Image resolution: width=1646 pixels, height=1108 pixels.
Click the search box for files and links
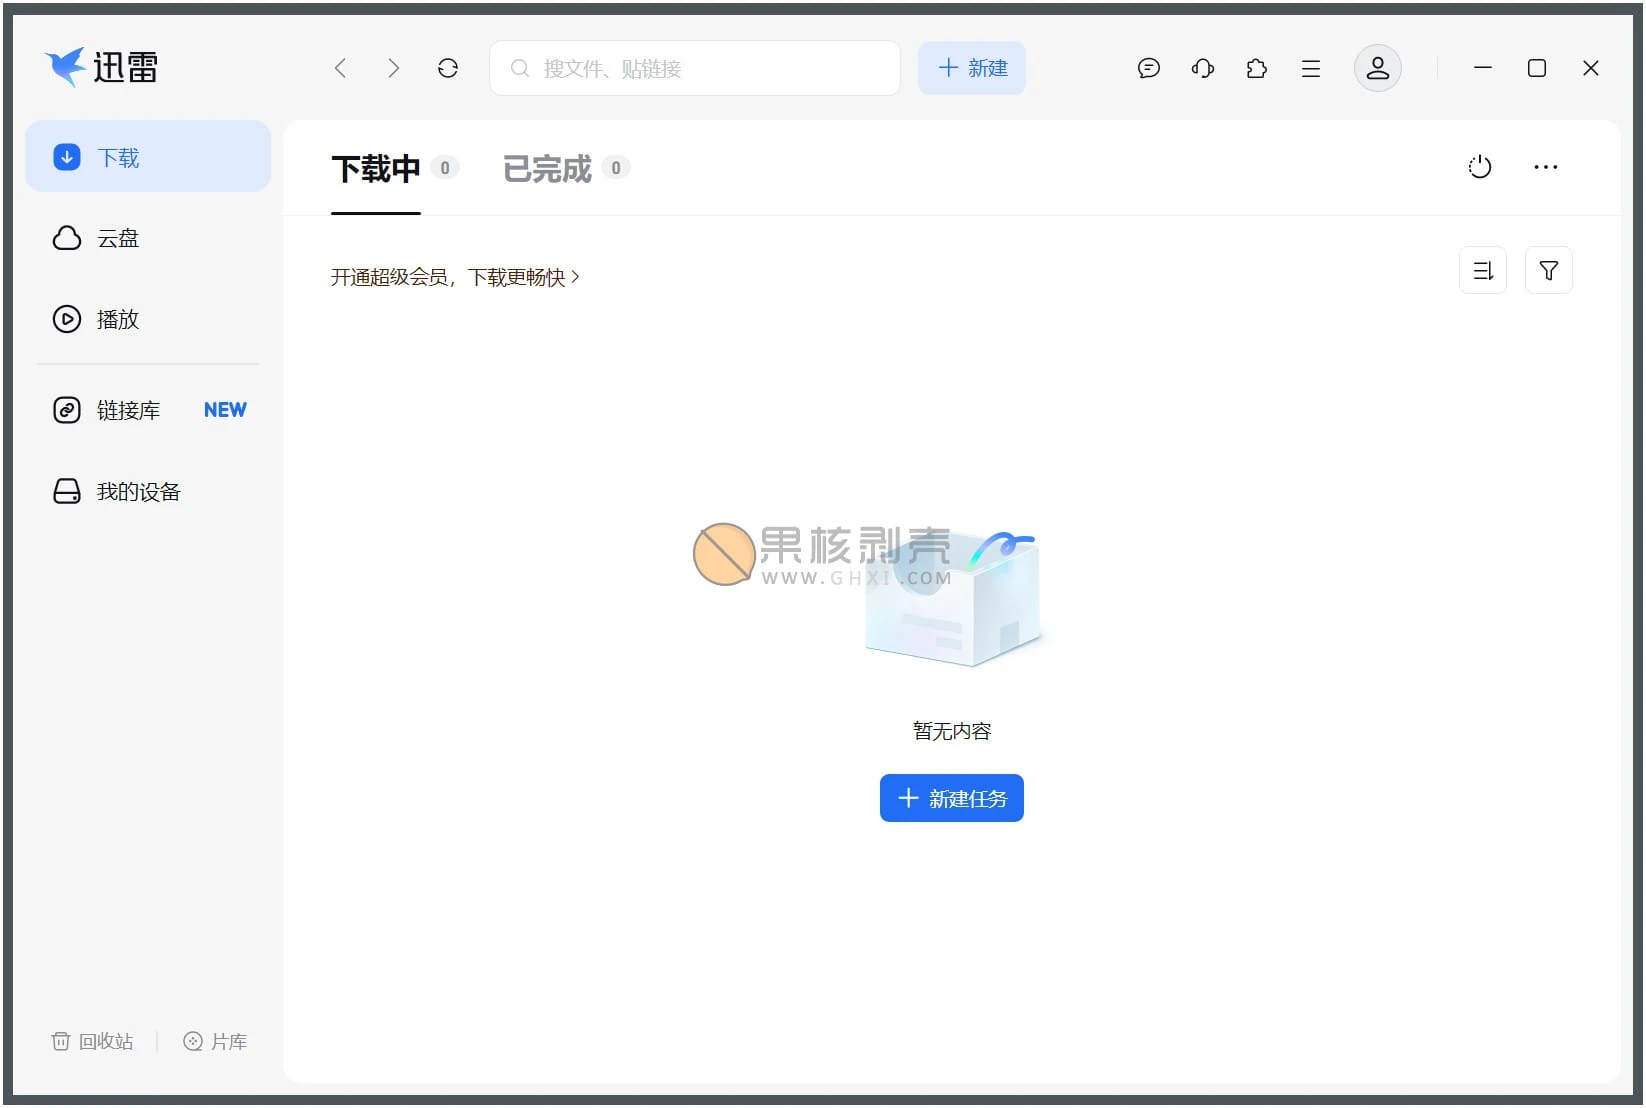695,68
